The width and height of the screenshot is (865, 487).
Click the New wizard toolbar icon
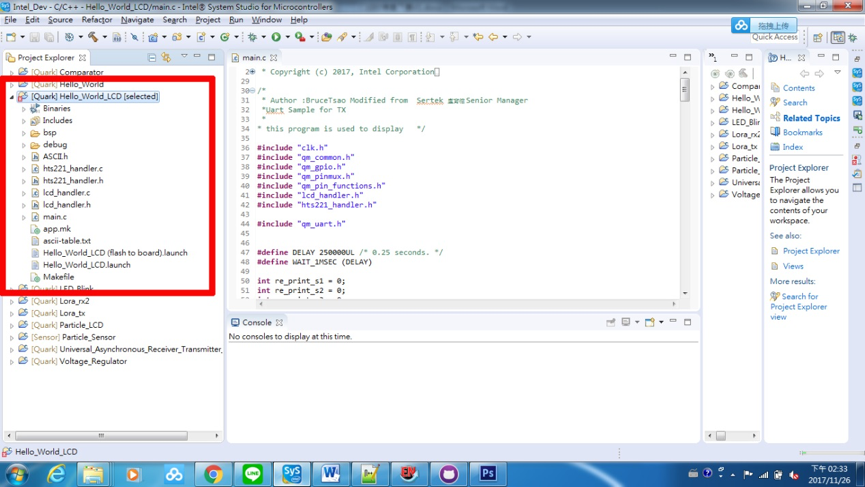11,37
